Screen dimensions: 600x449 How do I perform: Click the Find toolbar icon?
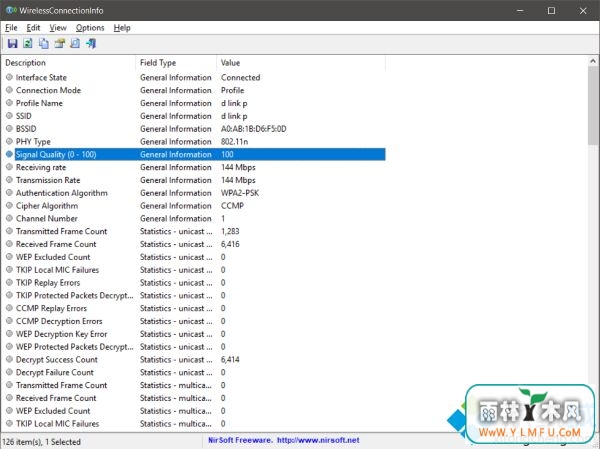[x=75, y=43]
